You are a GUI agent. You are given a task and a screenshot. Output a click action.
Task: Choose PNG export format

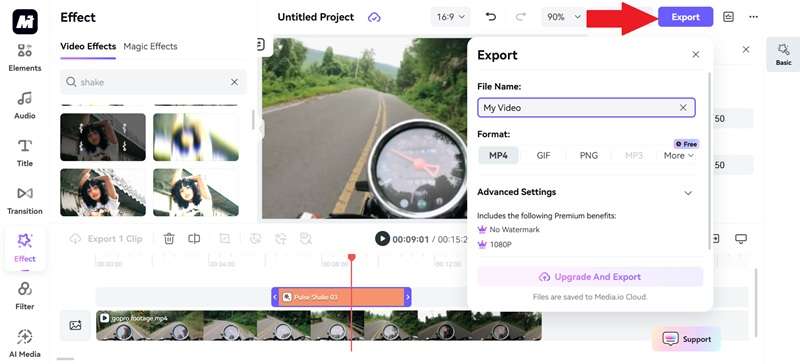589,156
